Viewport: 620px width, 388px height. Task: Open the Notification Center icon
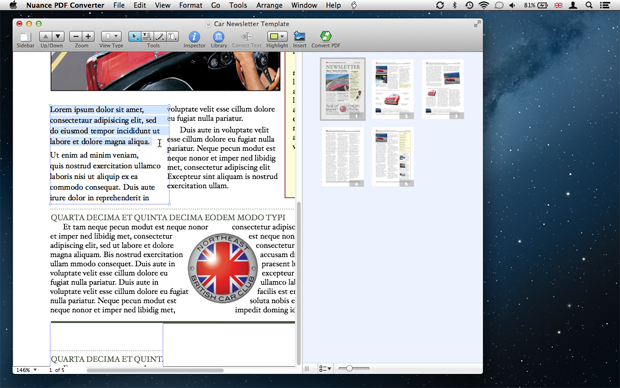(x=605, y=5)
